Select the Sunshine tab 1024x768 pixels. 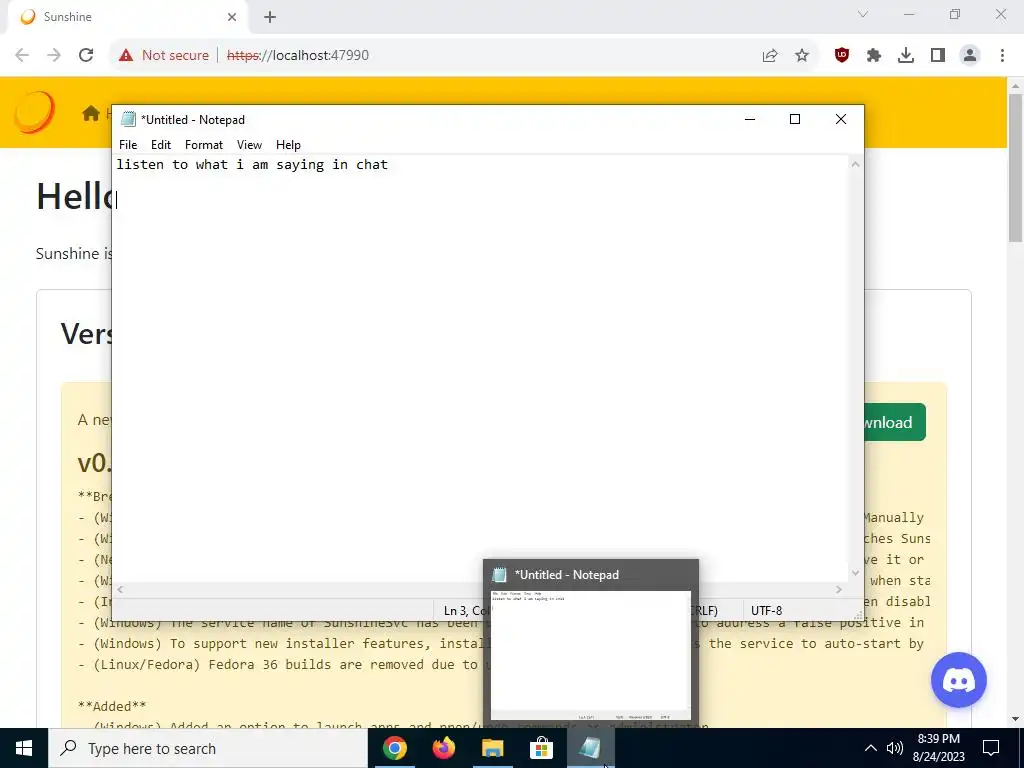click(127, 17)
